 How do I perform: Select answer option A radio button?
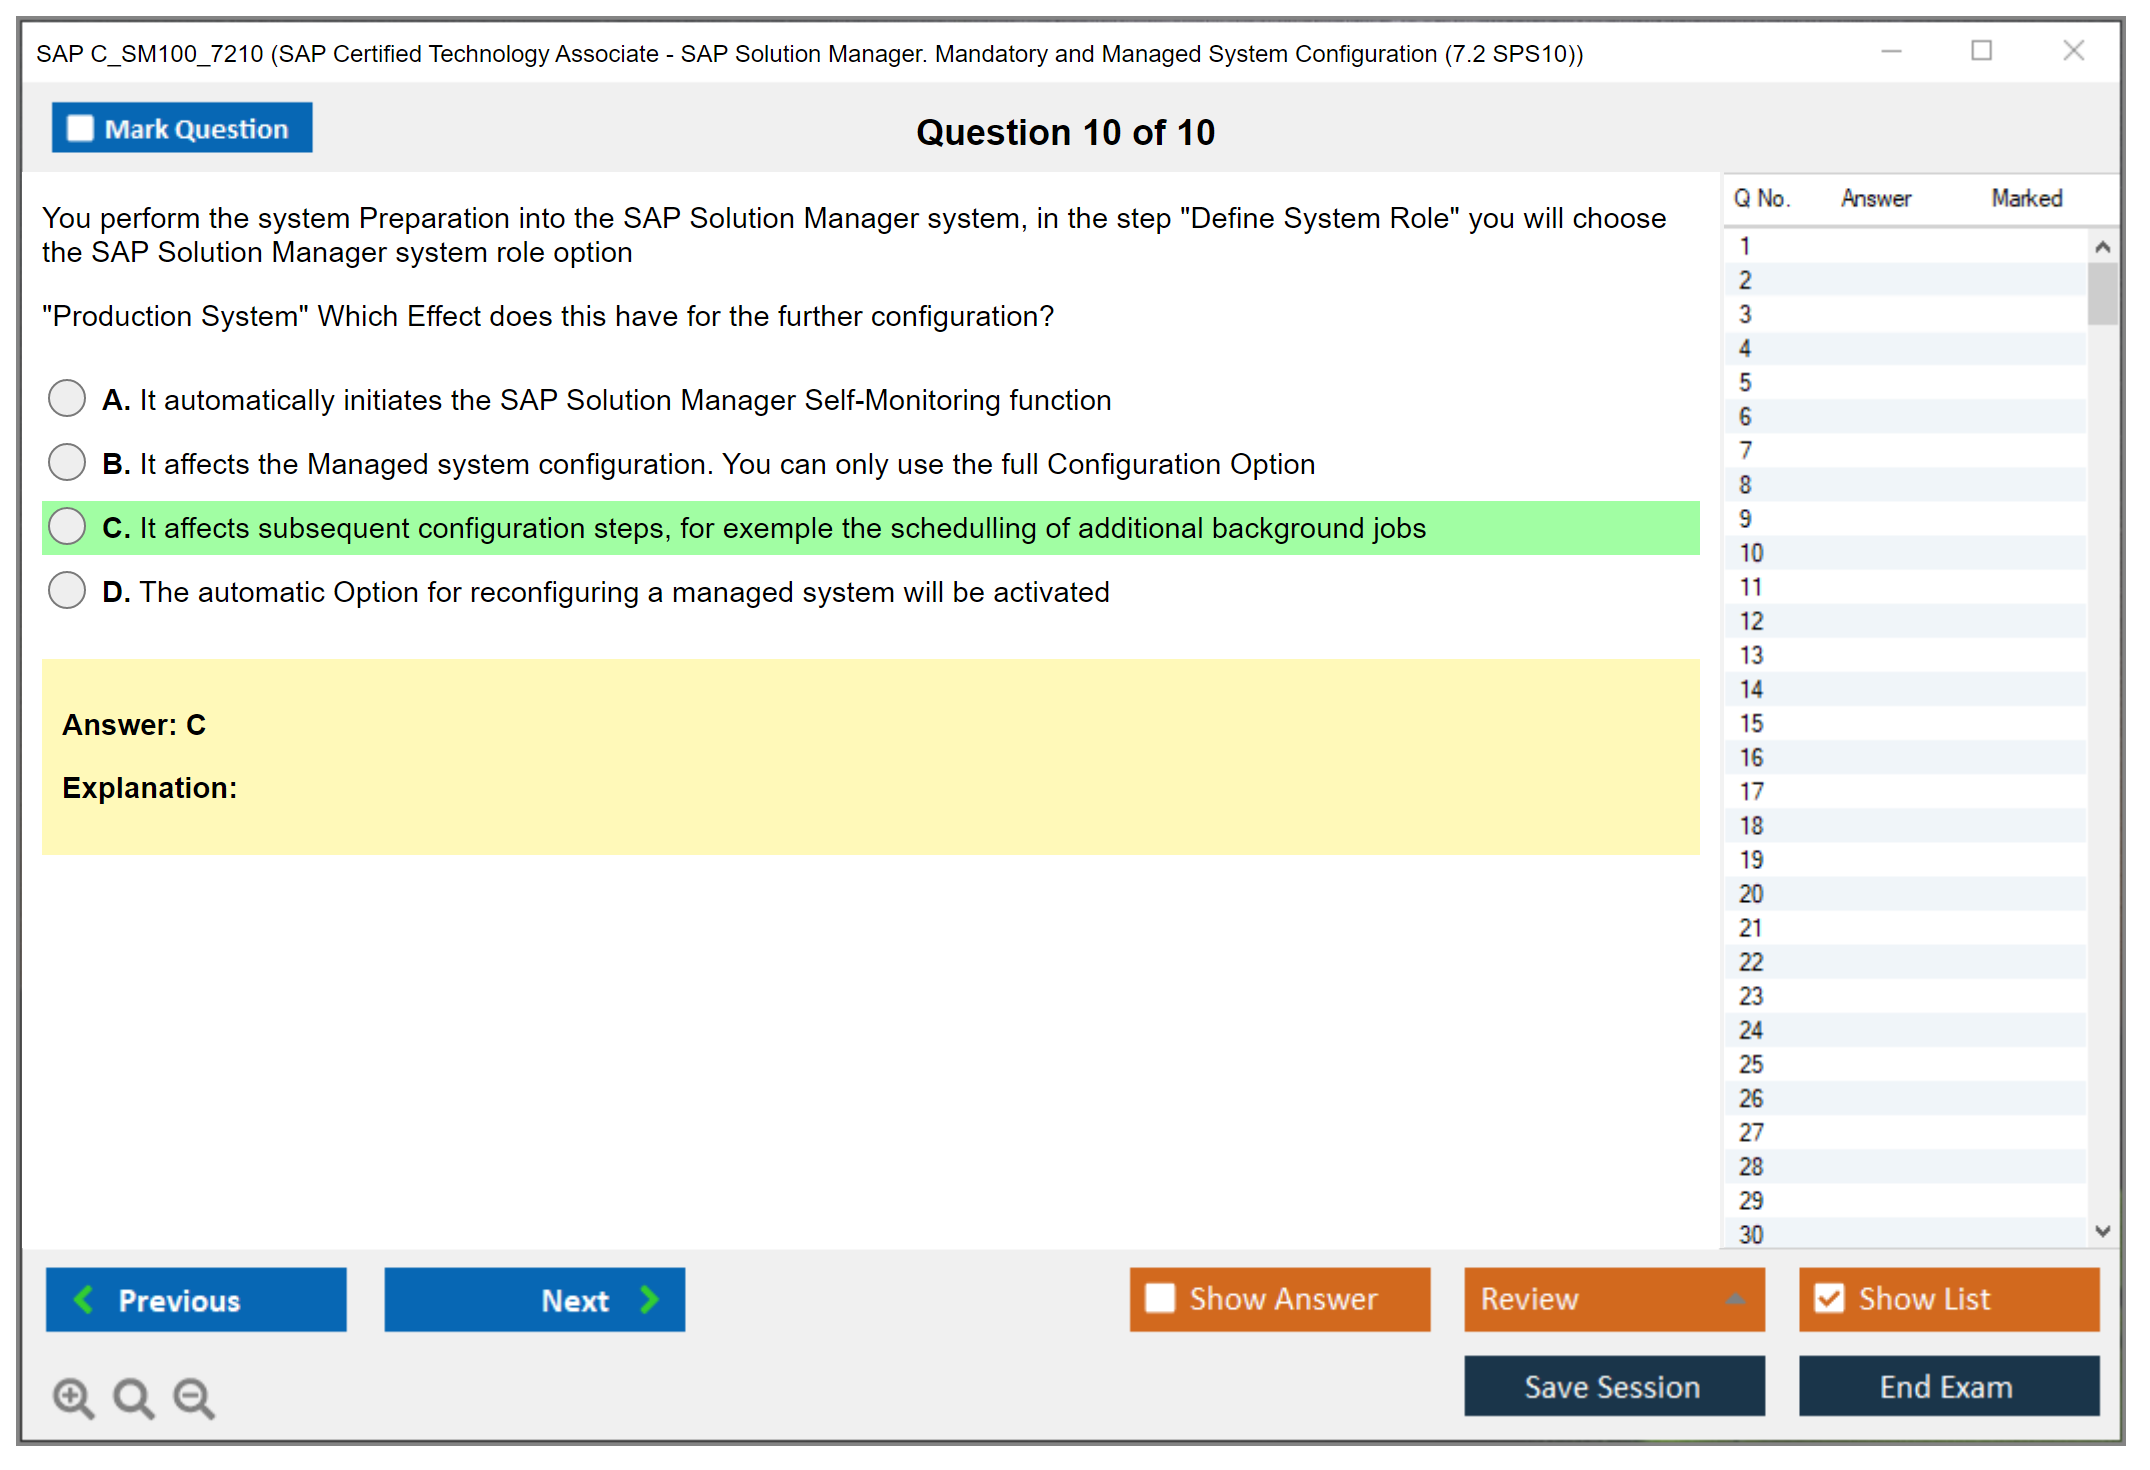click(67, 398)
